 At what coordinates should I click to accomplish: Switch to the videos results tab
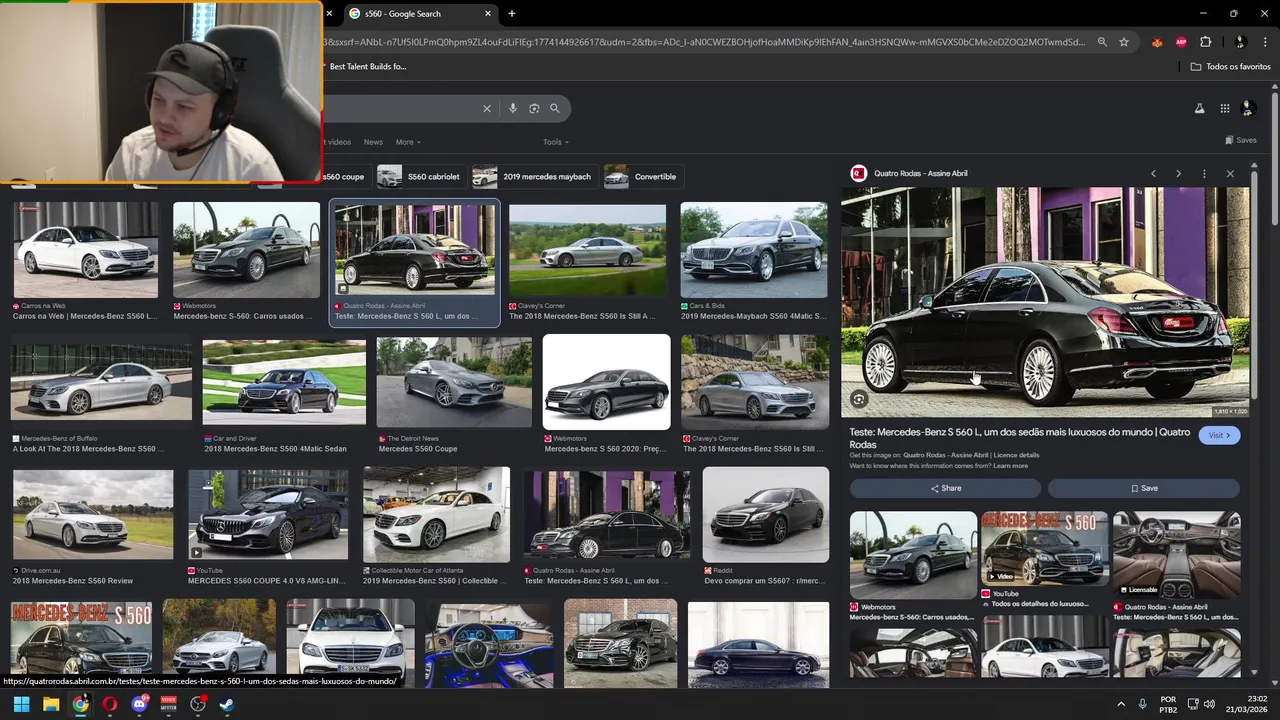click(x=338, y=142)
